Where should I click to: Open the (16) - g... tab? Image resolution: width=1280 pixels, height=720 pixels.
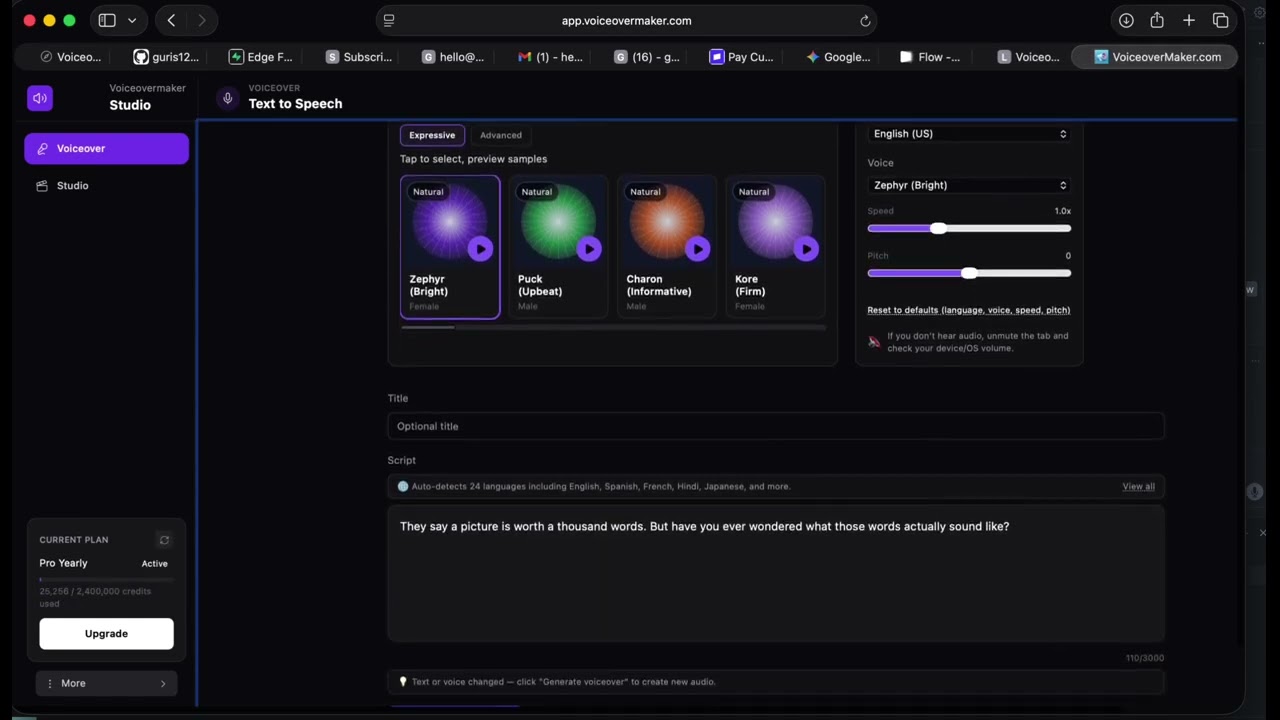click(x=646, y=57)
